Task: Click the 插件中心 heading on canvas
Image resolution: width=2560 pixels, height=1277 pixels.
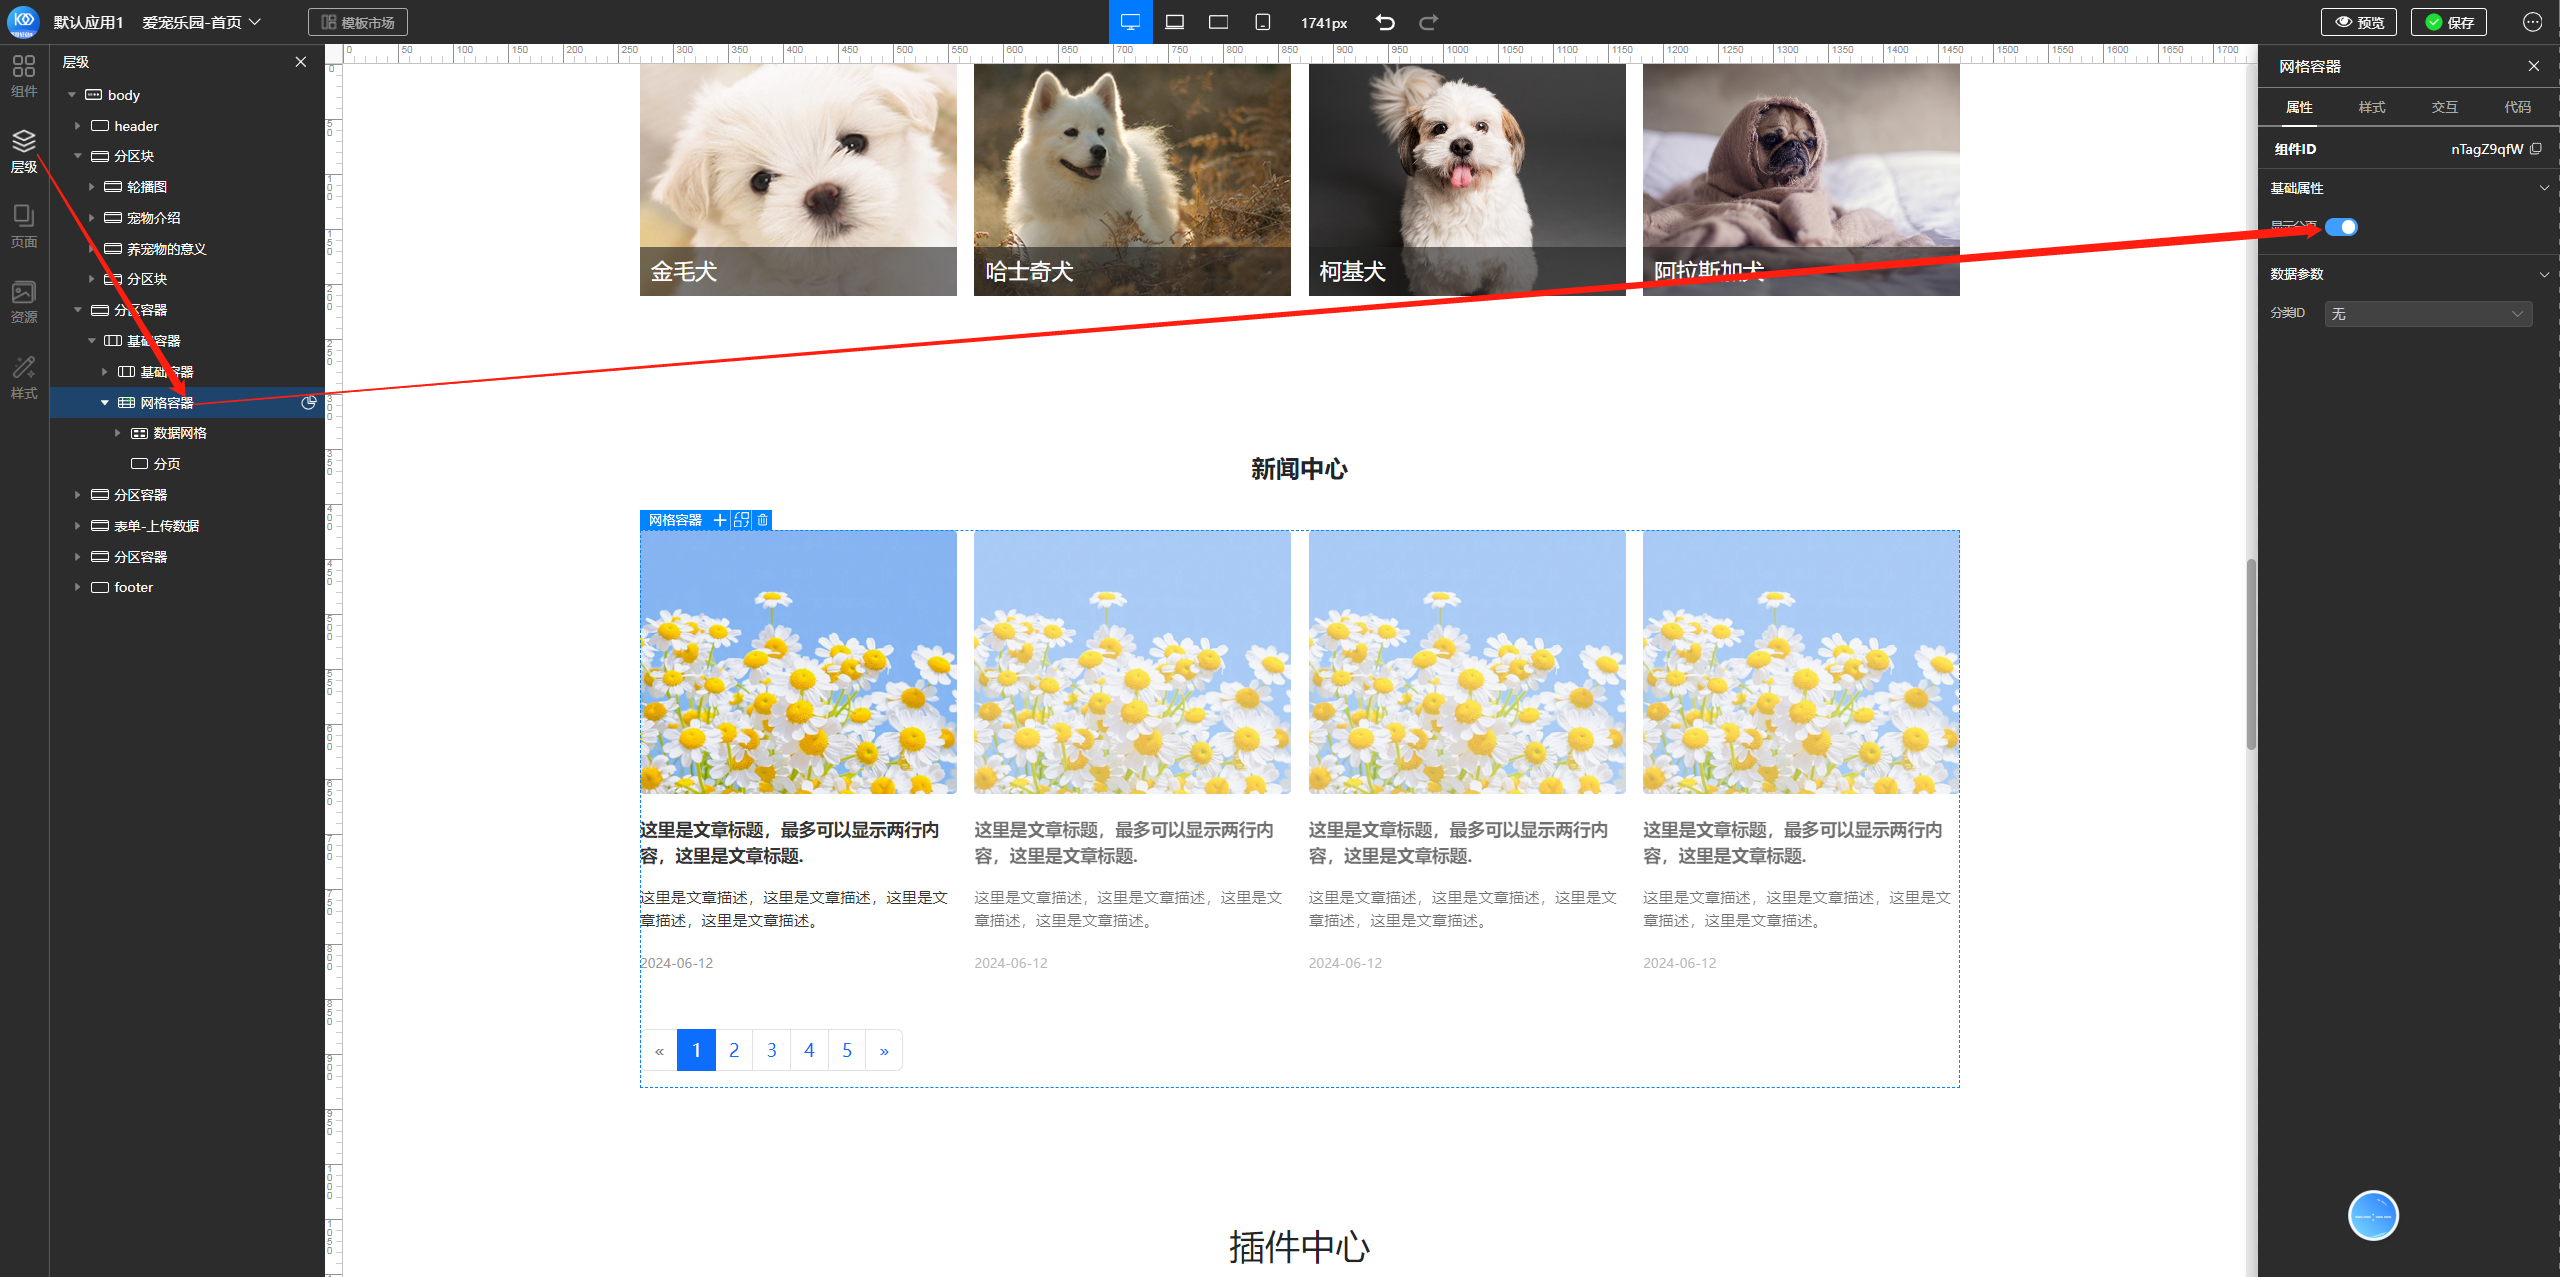Action: pos(1299,1247)
